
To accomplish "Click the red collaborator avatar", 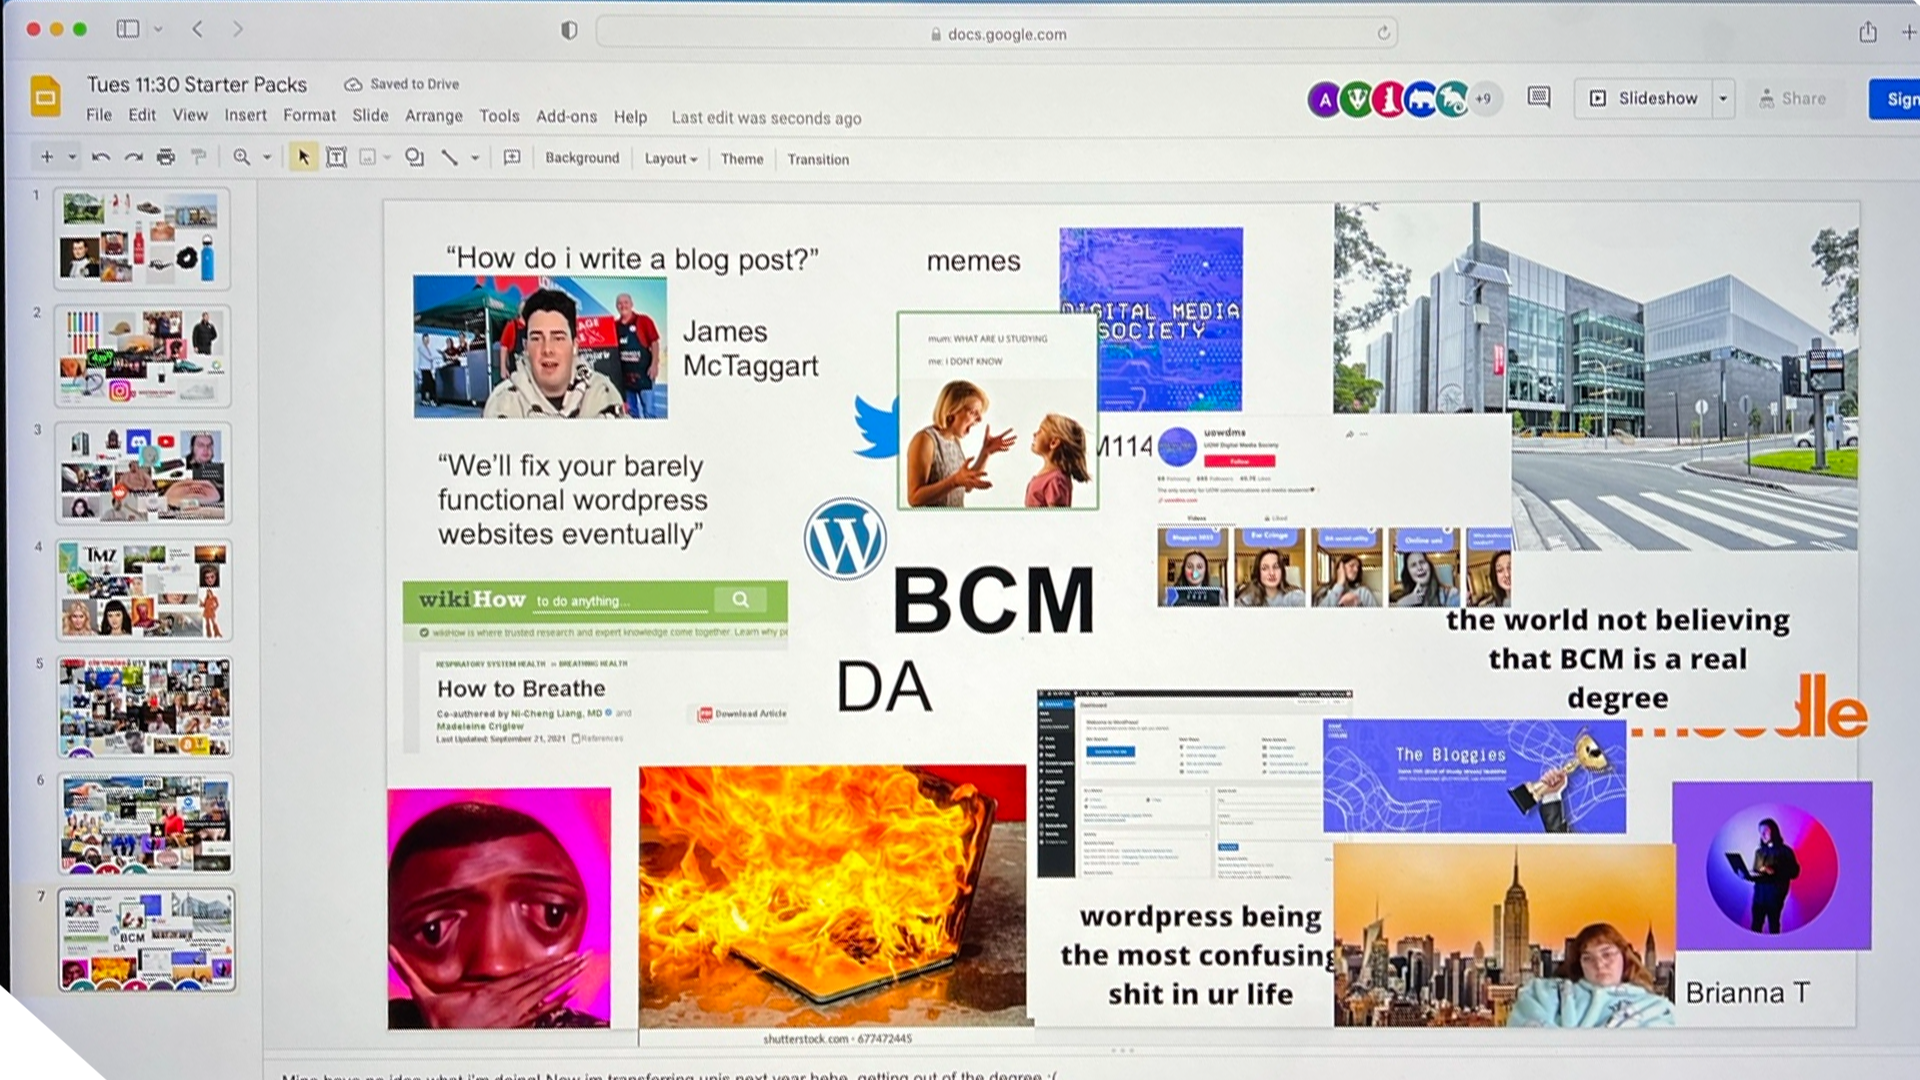I will coord(1388,99).
